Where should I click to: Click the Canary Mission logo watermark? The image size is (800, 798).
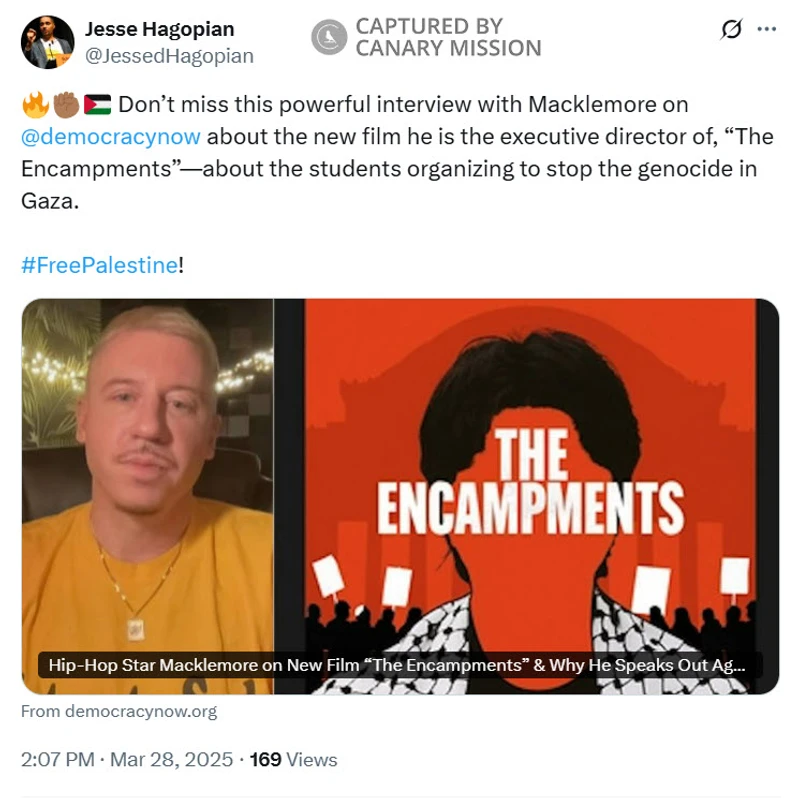329,37
